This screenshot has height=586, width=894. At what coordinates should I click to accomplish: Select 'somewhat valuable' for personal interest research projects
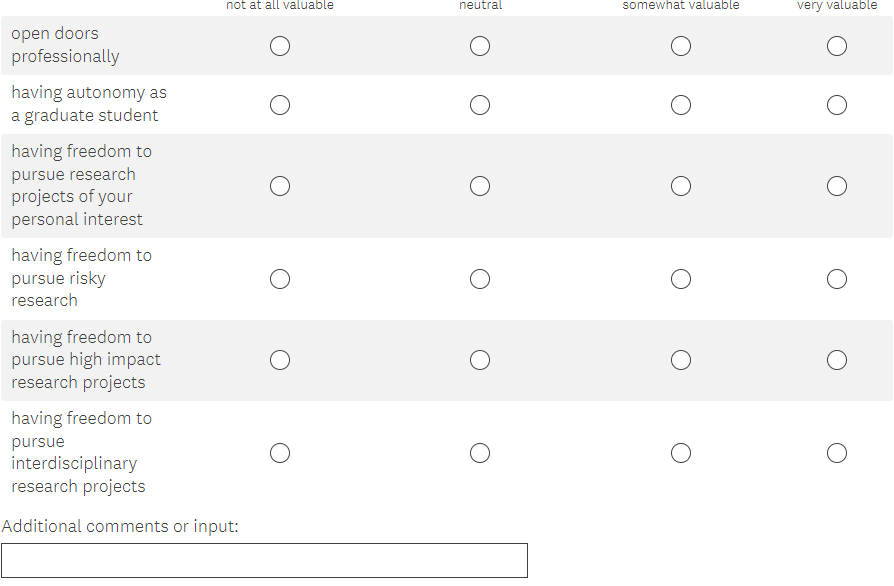pos(681,186)
